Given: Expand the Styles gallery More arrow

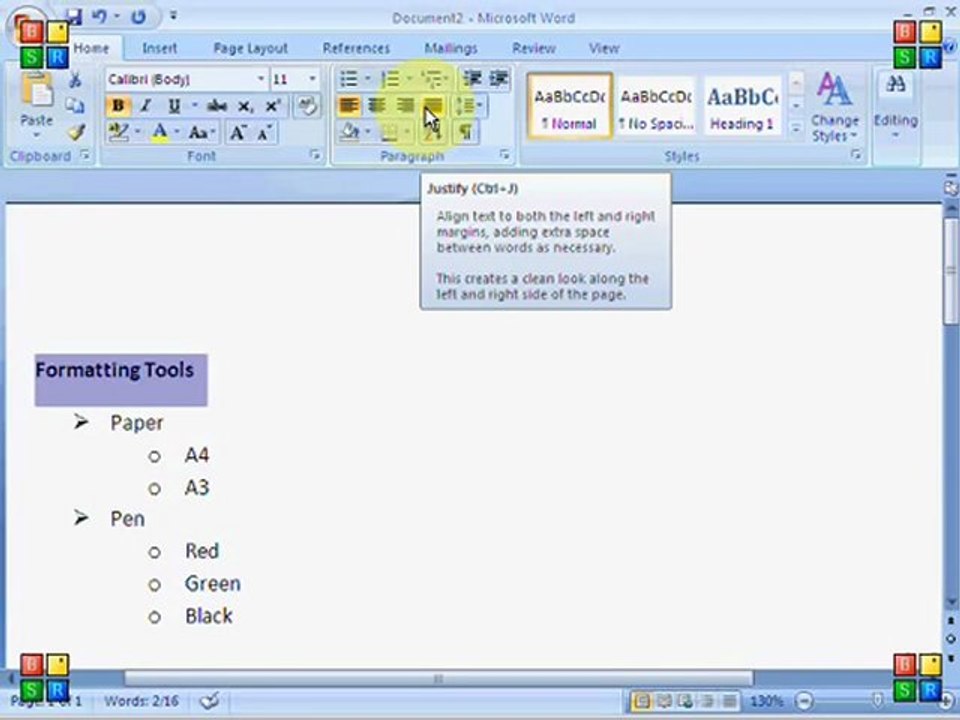Looking at the screenshot, I should click(796, 129).
